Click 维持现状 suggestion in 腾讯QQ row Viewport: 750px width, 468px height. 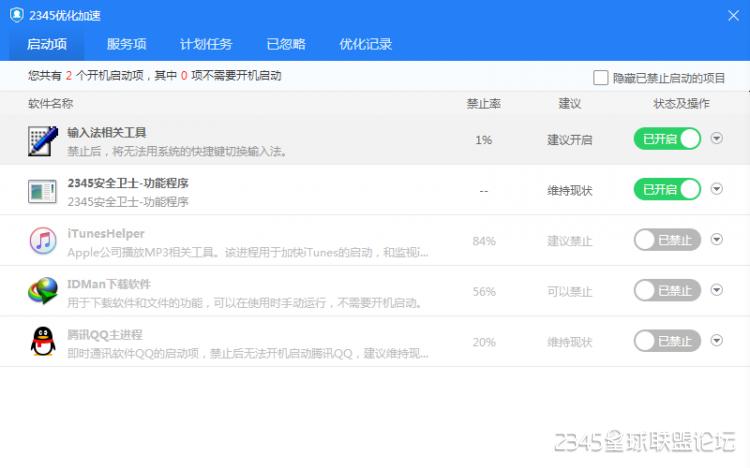pyautogui.click(x=570, y=342)
